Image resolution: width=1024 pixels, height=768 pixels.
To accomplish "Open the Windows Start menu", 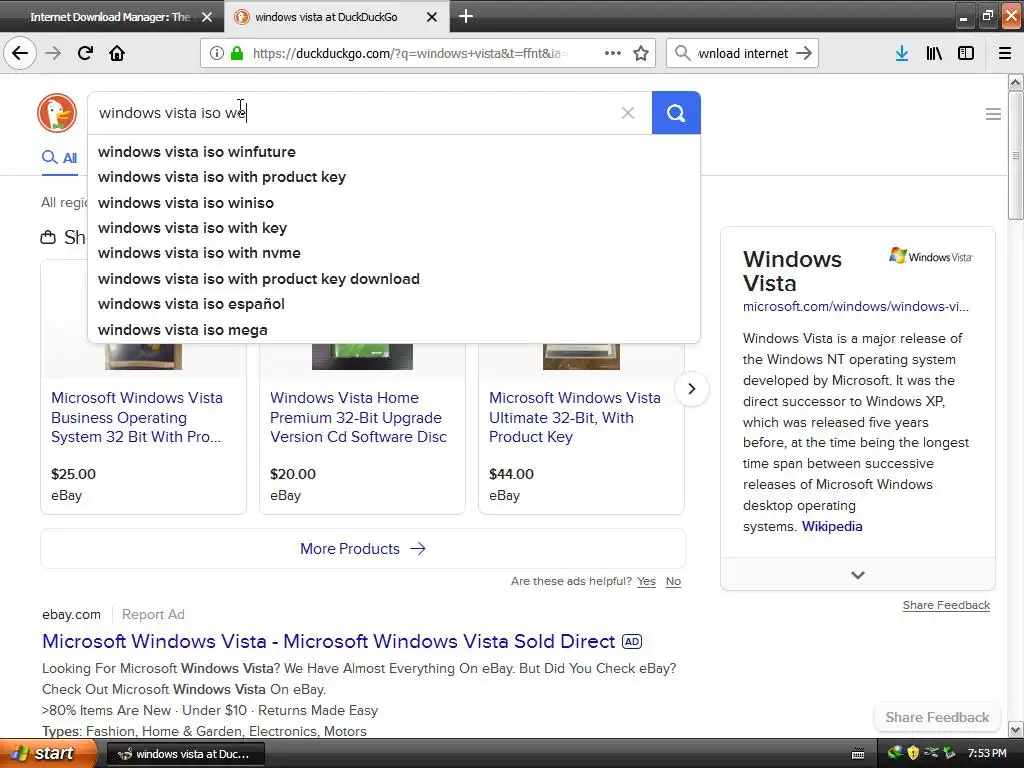I will (x=48, y=754).
